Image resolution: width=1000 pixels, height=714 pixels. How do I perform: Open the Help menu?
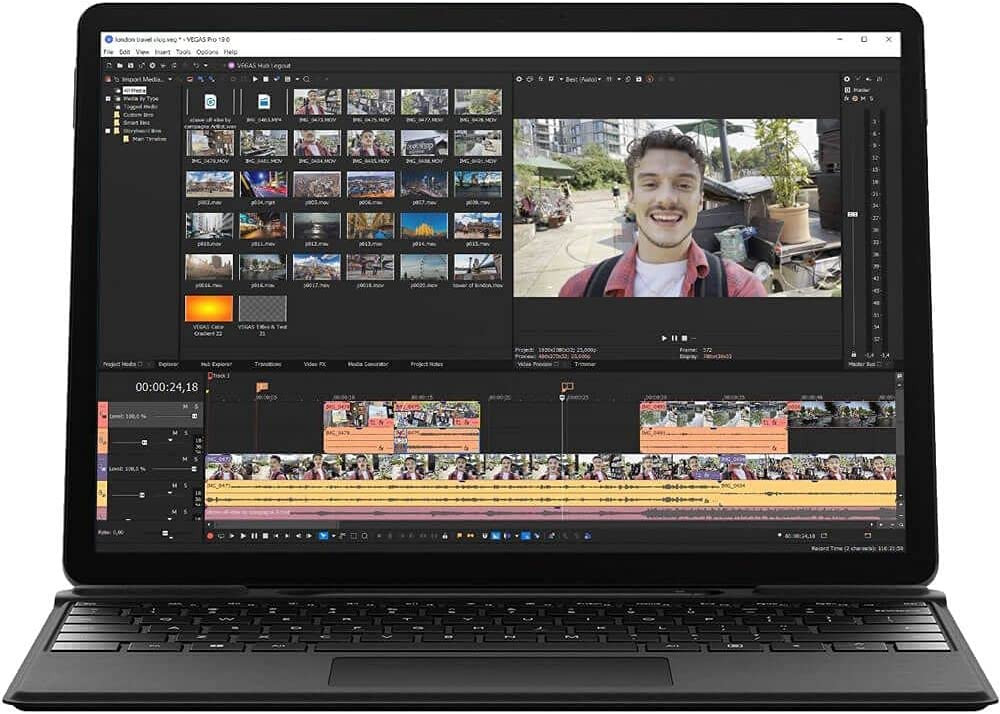pos(231,52)
